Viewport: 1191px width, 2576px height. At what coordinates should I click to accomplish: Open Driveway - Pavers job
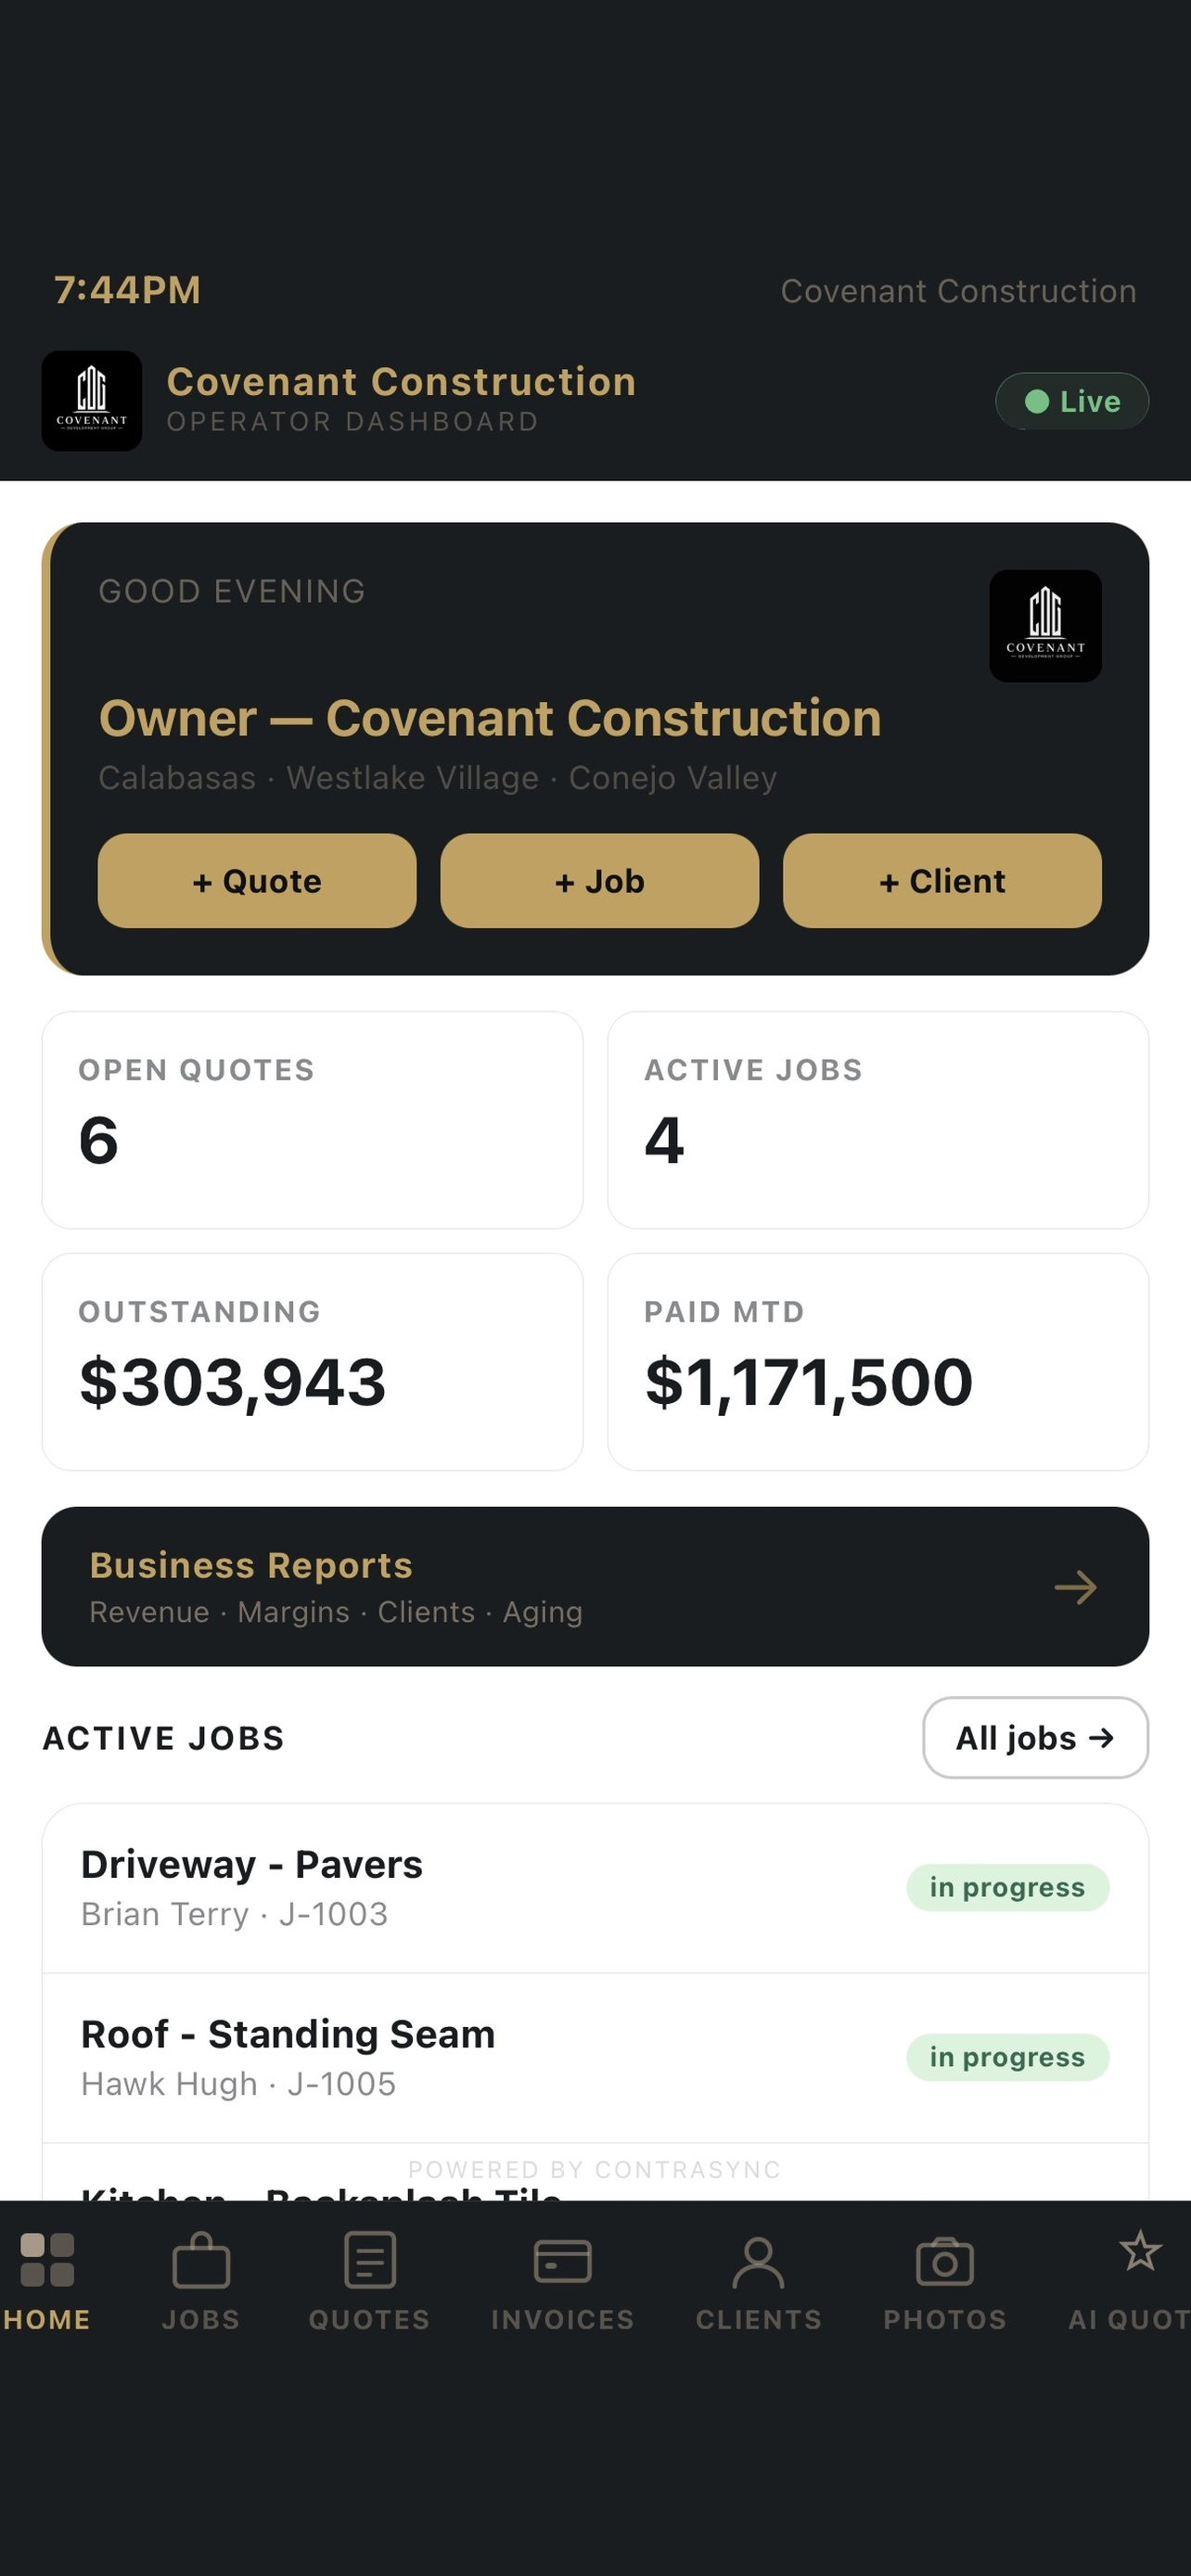tap(595, 1888)
